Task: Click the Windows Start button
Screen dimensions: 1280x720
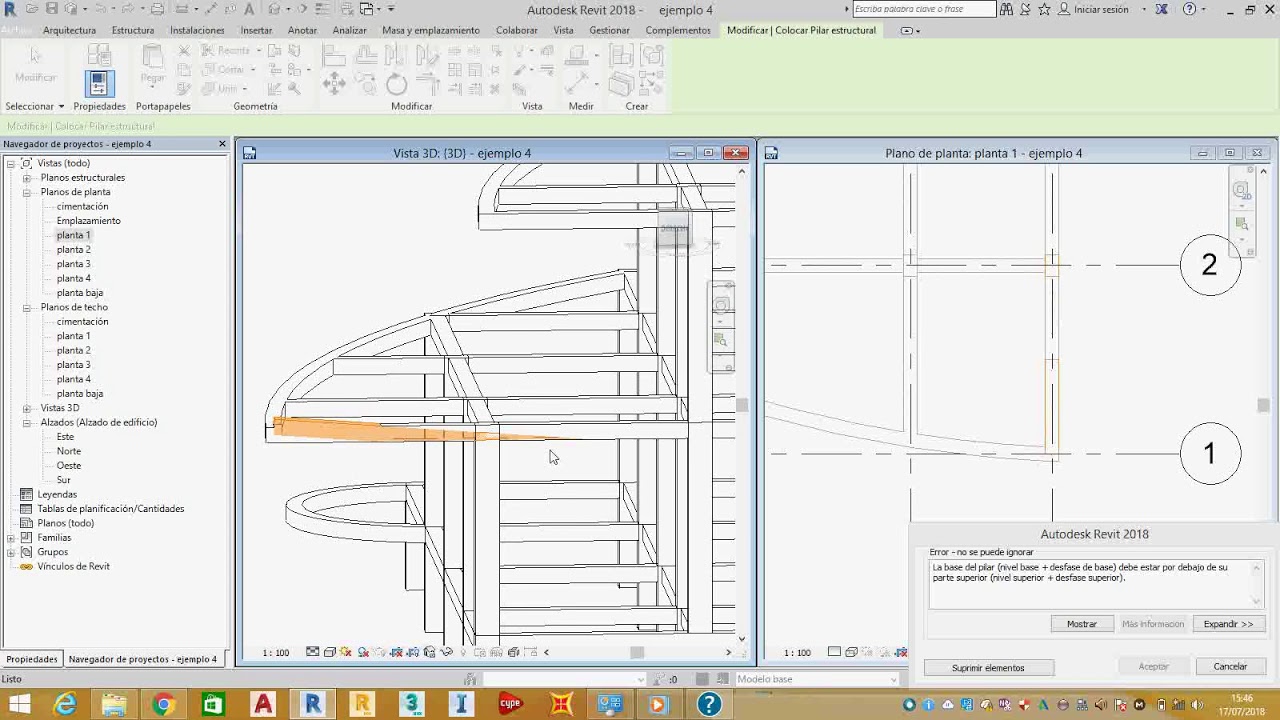Action: click(x=19, y=704)
